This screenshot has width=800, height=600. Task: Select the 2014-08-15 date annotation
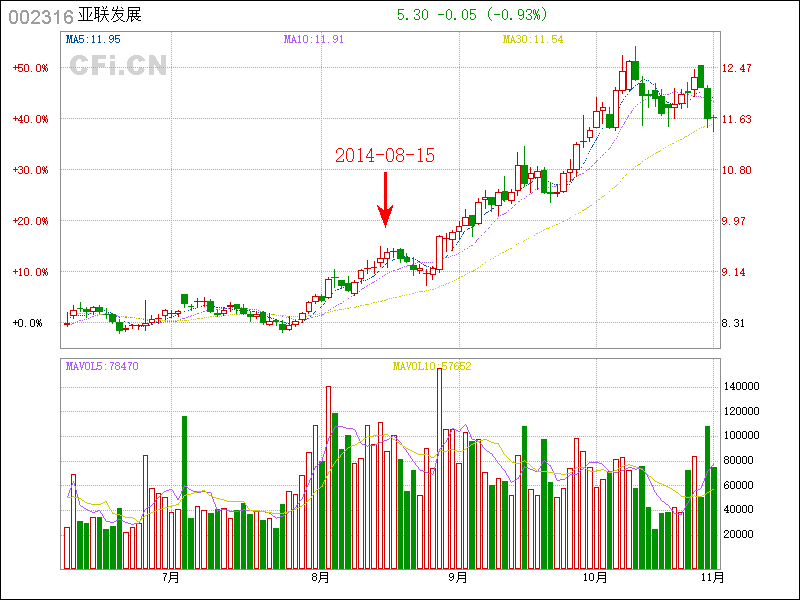coord(385,155)
